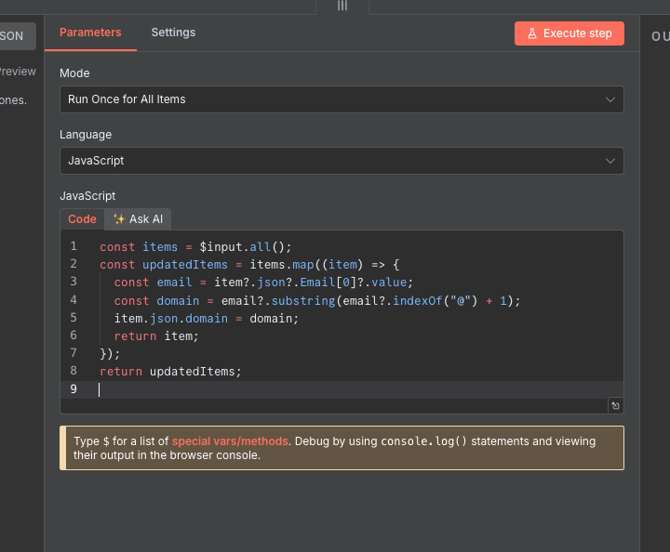Screen dimensions: 670x552
Task: Click the 'return updatedItems;' code line
Action: pos(171,371)
